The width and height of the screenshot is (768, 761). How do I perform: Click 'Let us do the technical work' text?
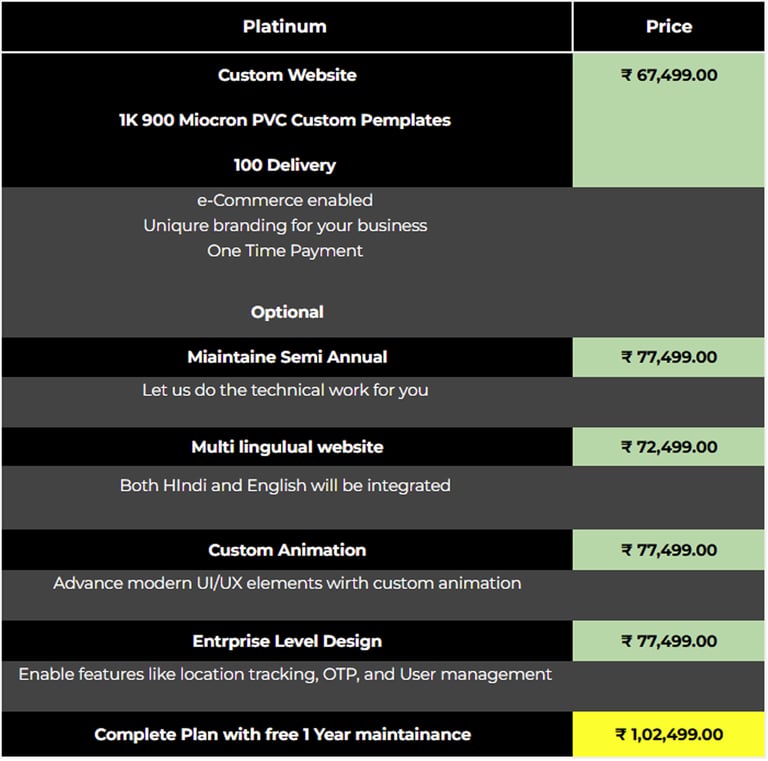coord(285,390)
